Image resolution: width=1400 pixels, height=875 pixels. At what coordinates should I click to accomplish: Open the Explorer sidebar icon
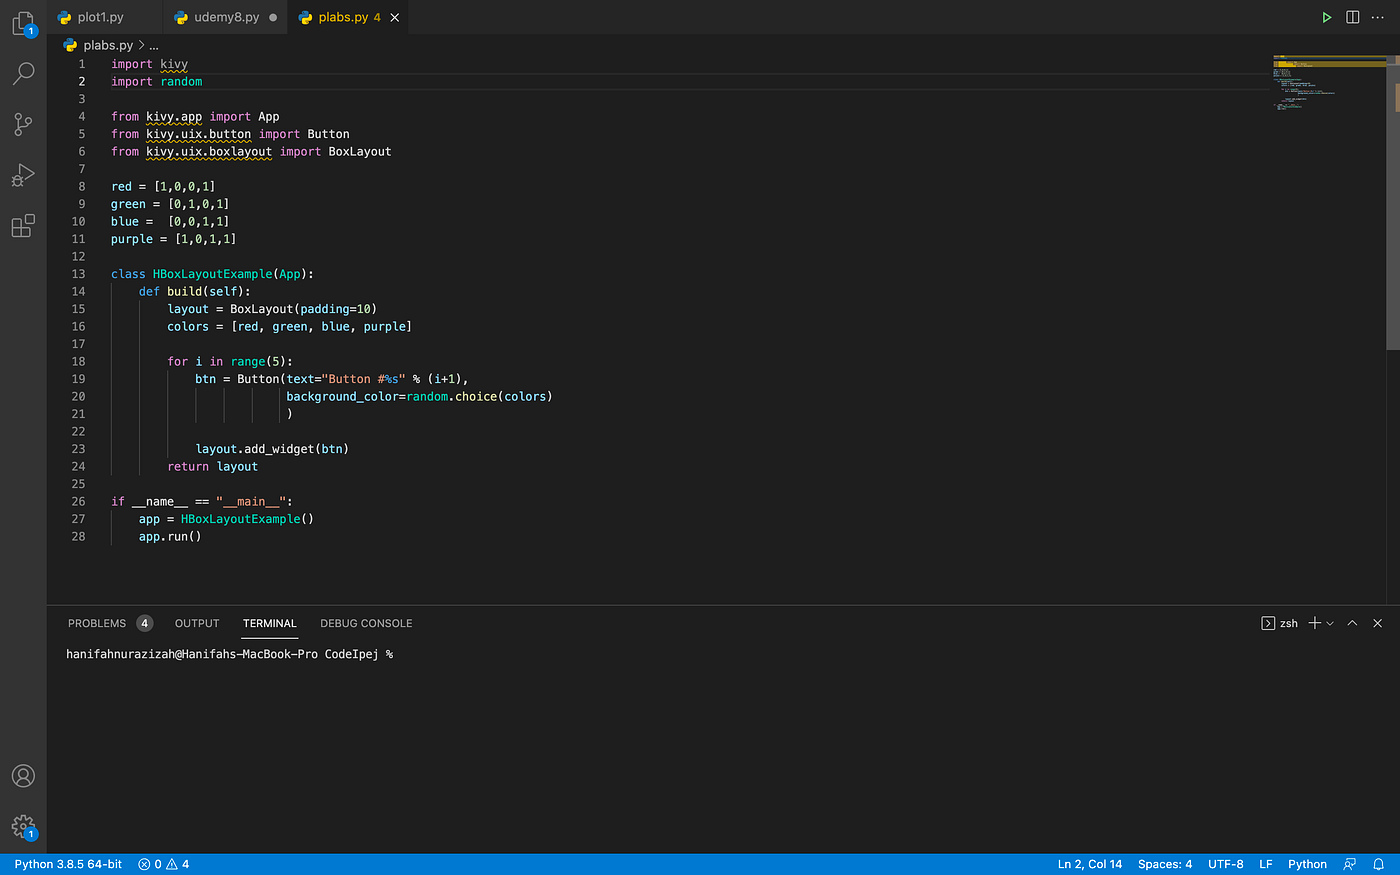23,24
